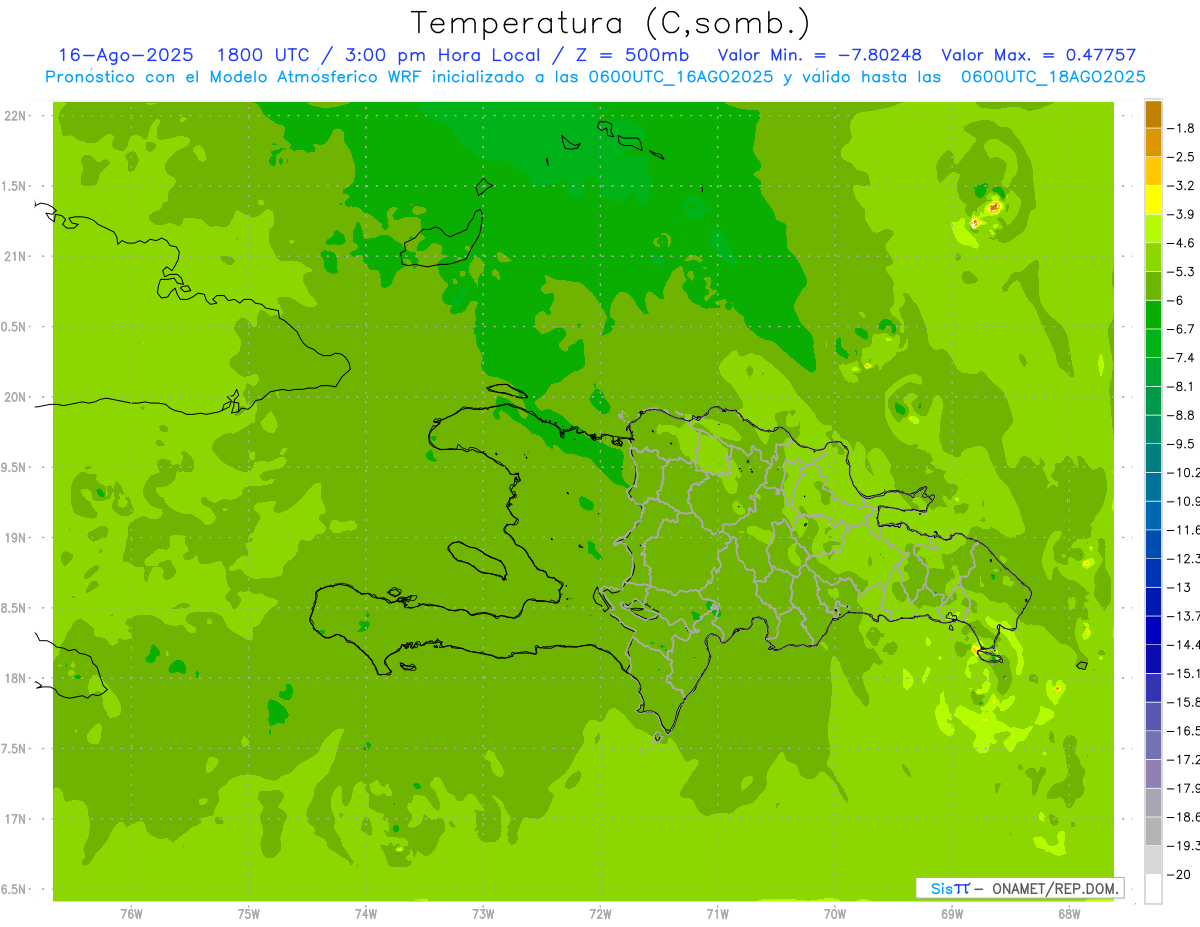This screenshot has width=1200, height=927.
Task: Click the '-1.8' colorbar label
Action: pos(1180,128)
